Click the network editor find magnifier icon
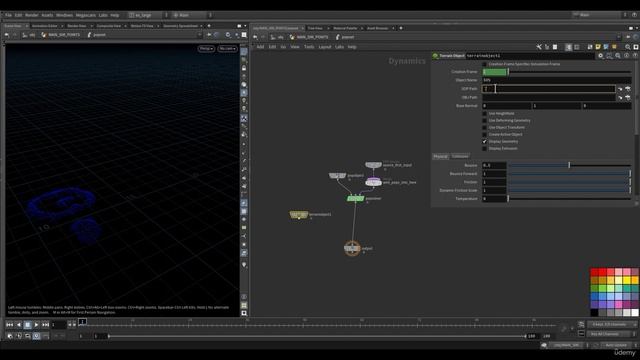Image resolution: width=640 pixels, height=360 pixels. point(627,47)
